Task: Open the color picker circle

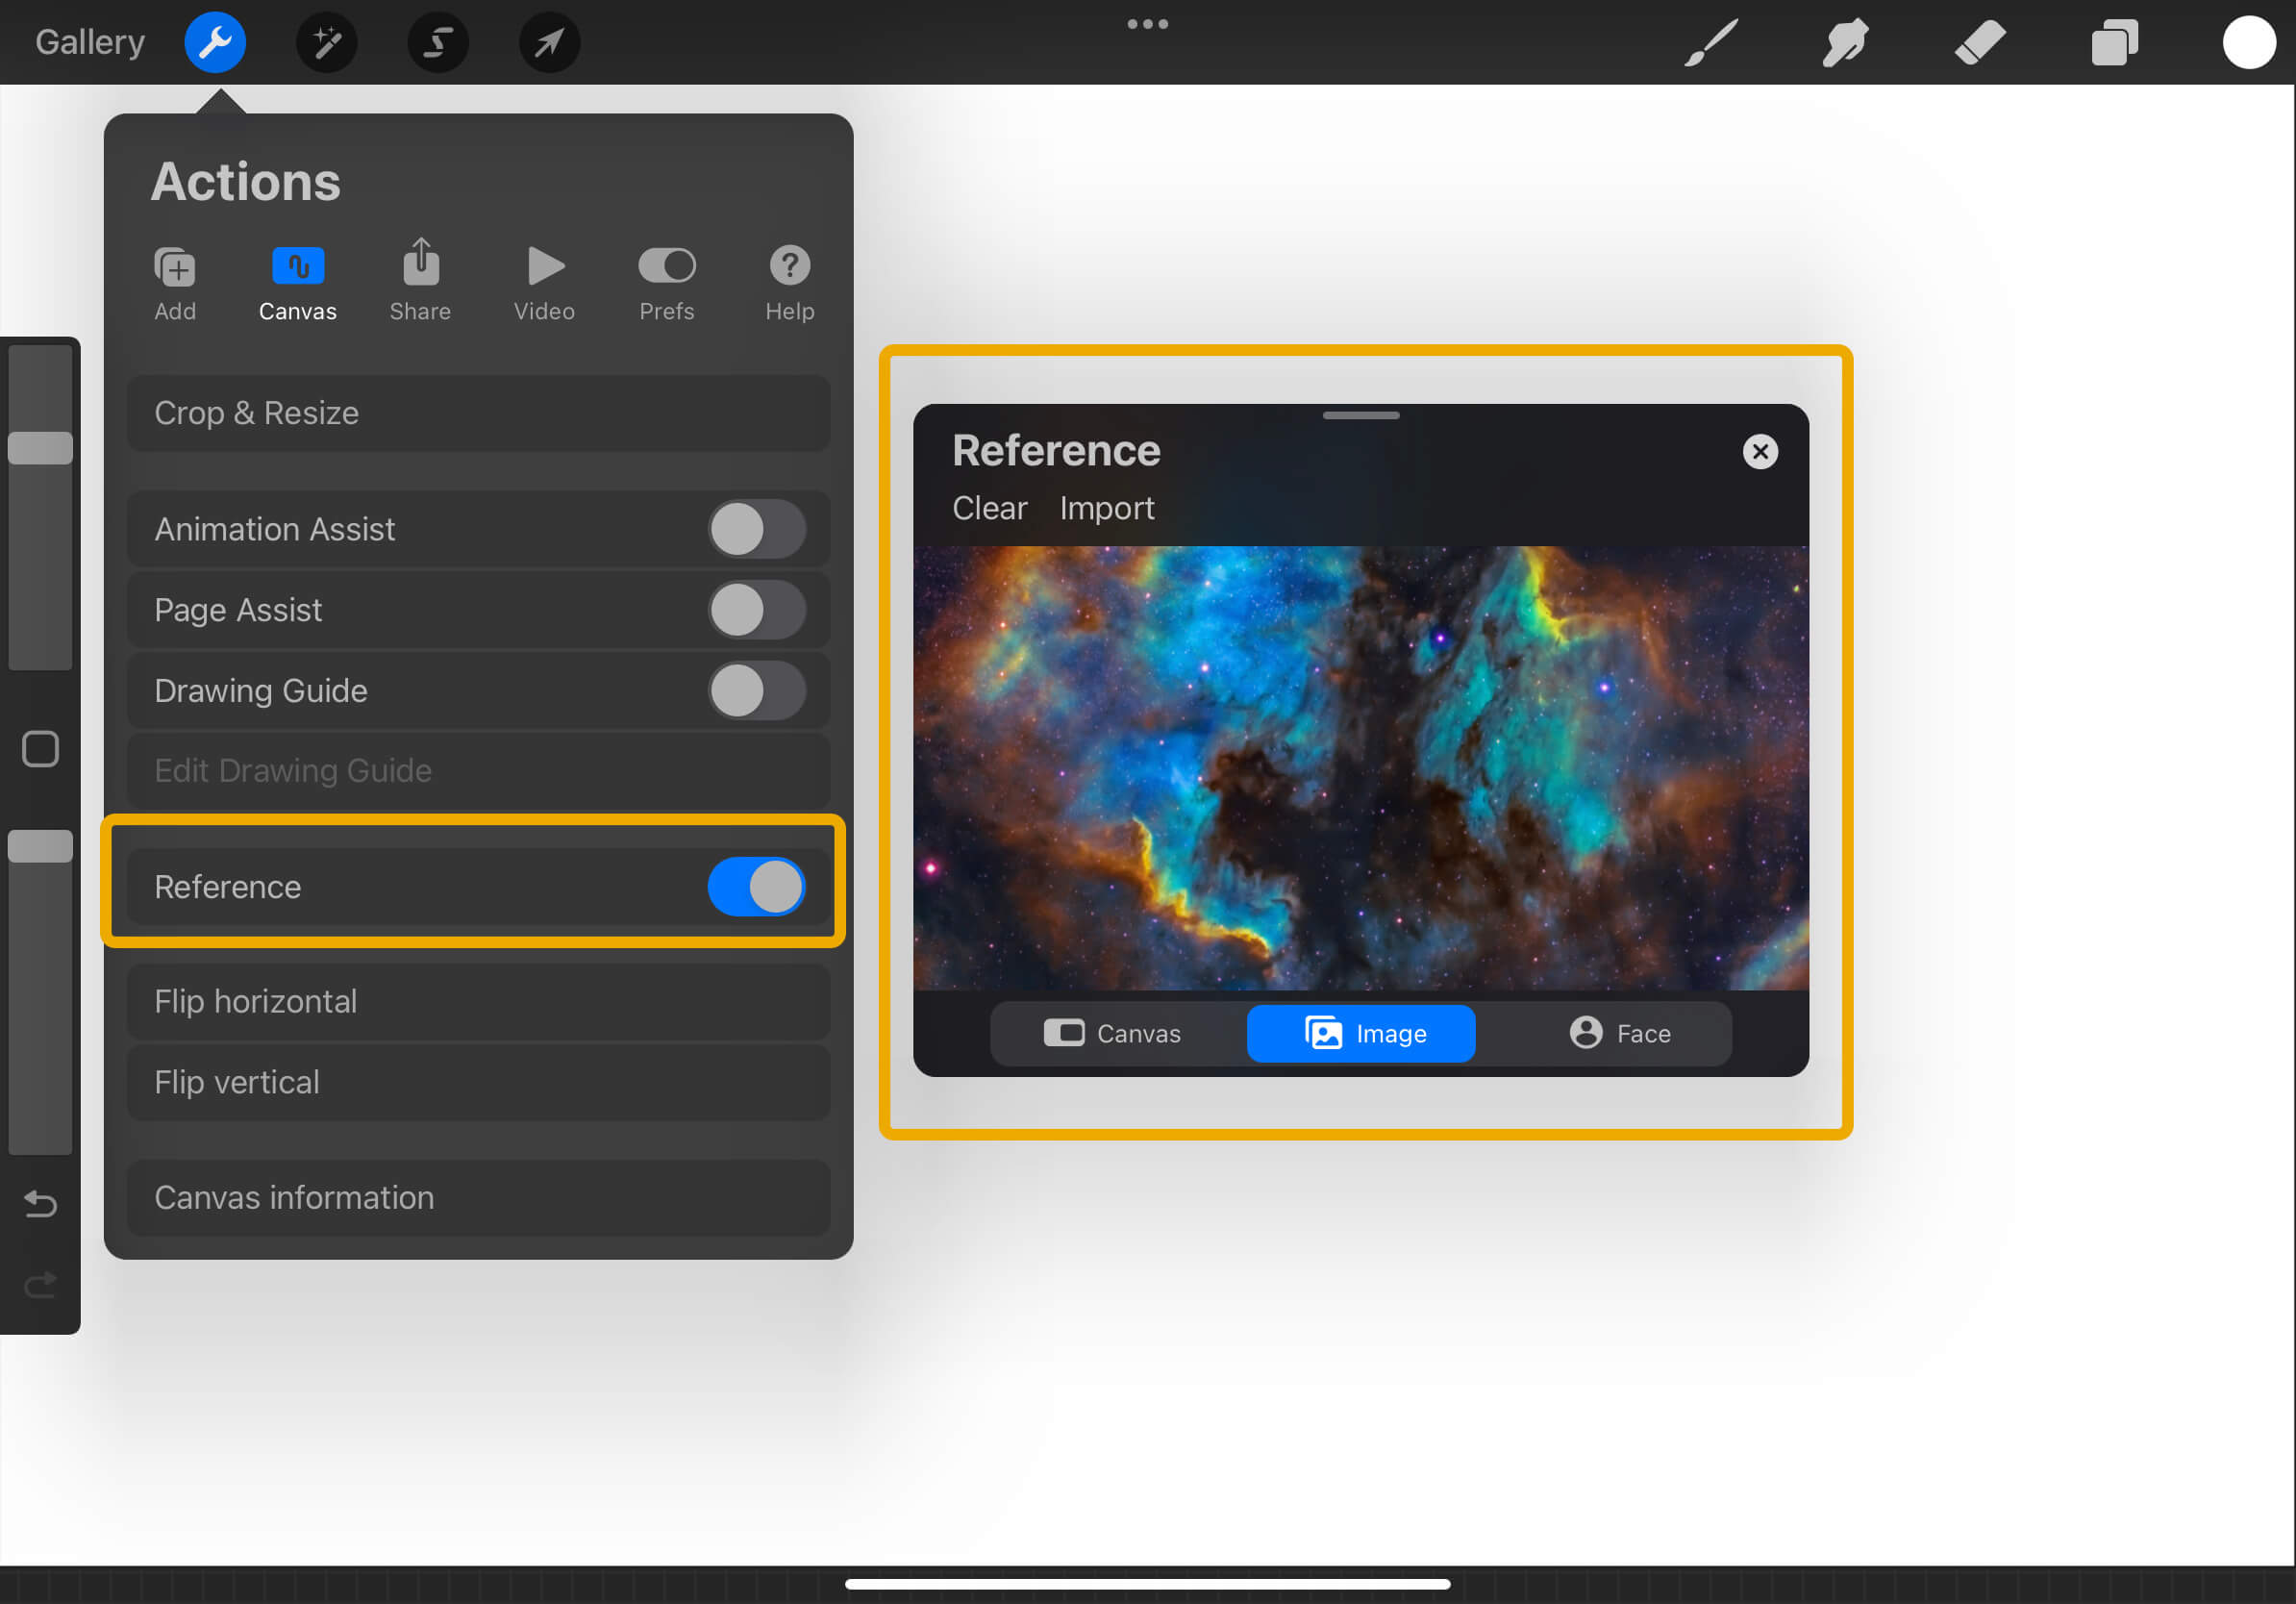Action: (x=2250, y=42)
